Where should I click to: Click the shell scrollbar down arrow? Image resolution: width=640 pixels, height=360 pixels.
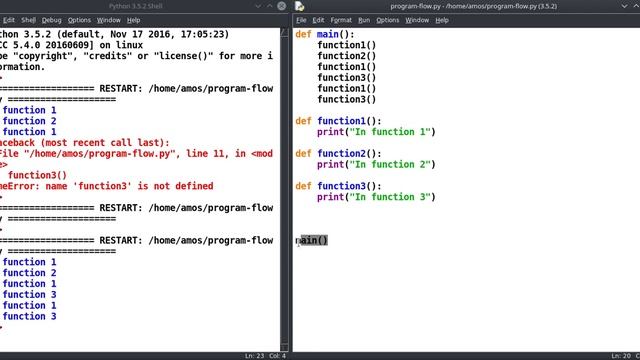click(x=284, y=347)
